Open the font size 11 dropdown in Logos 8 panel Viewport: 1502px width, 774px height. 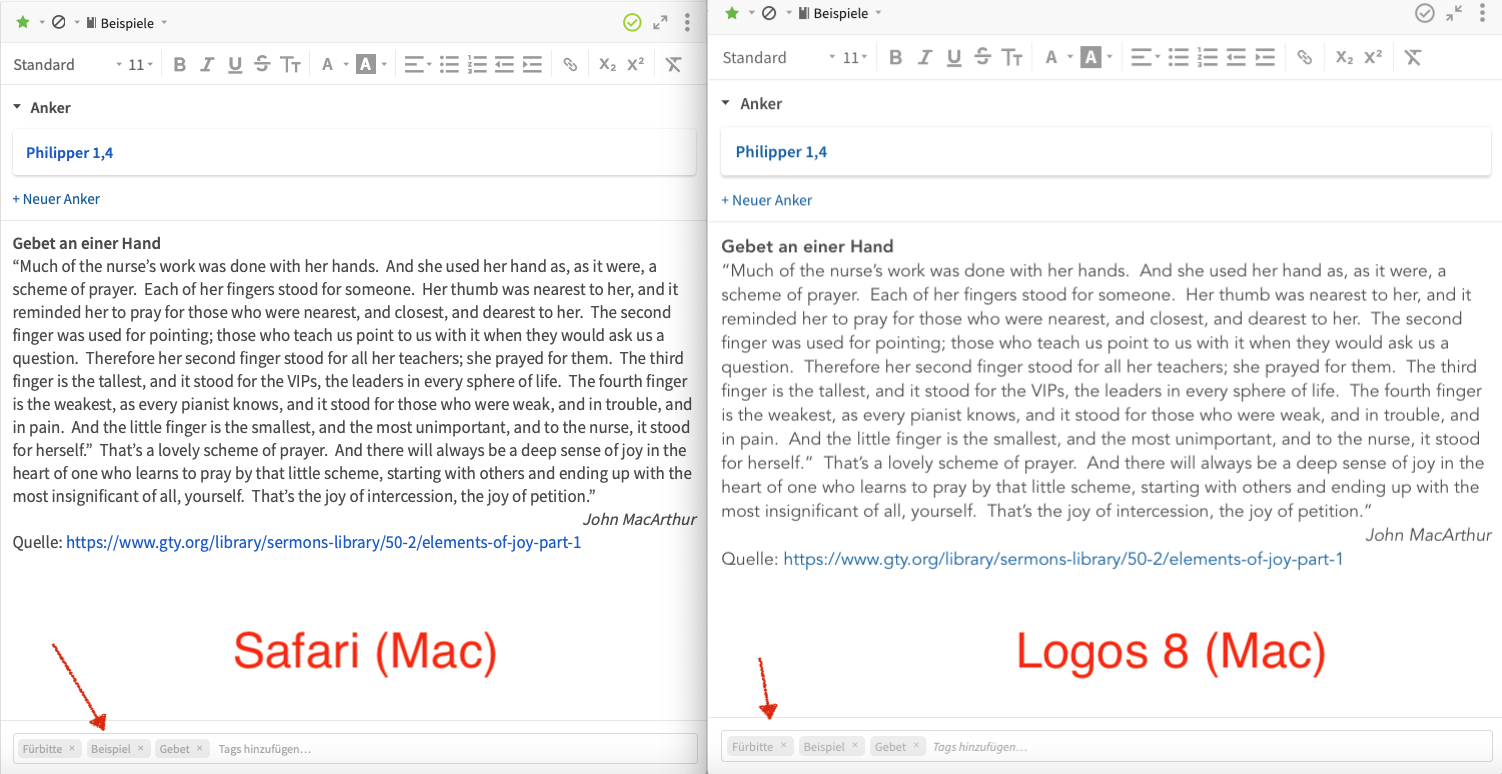click(x=856, y=57)
